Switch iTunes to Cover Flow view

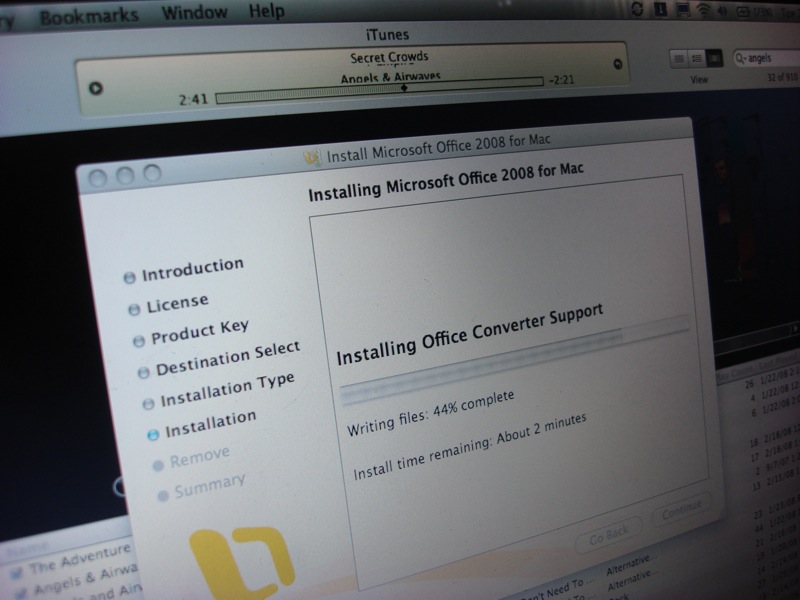tap(714, 58)
